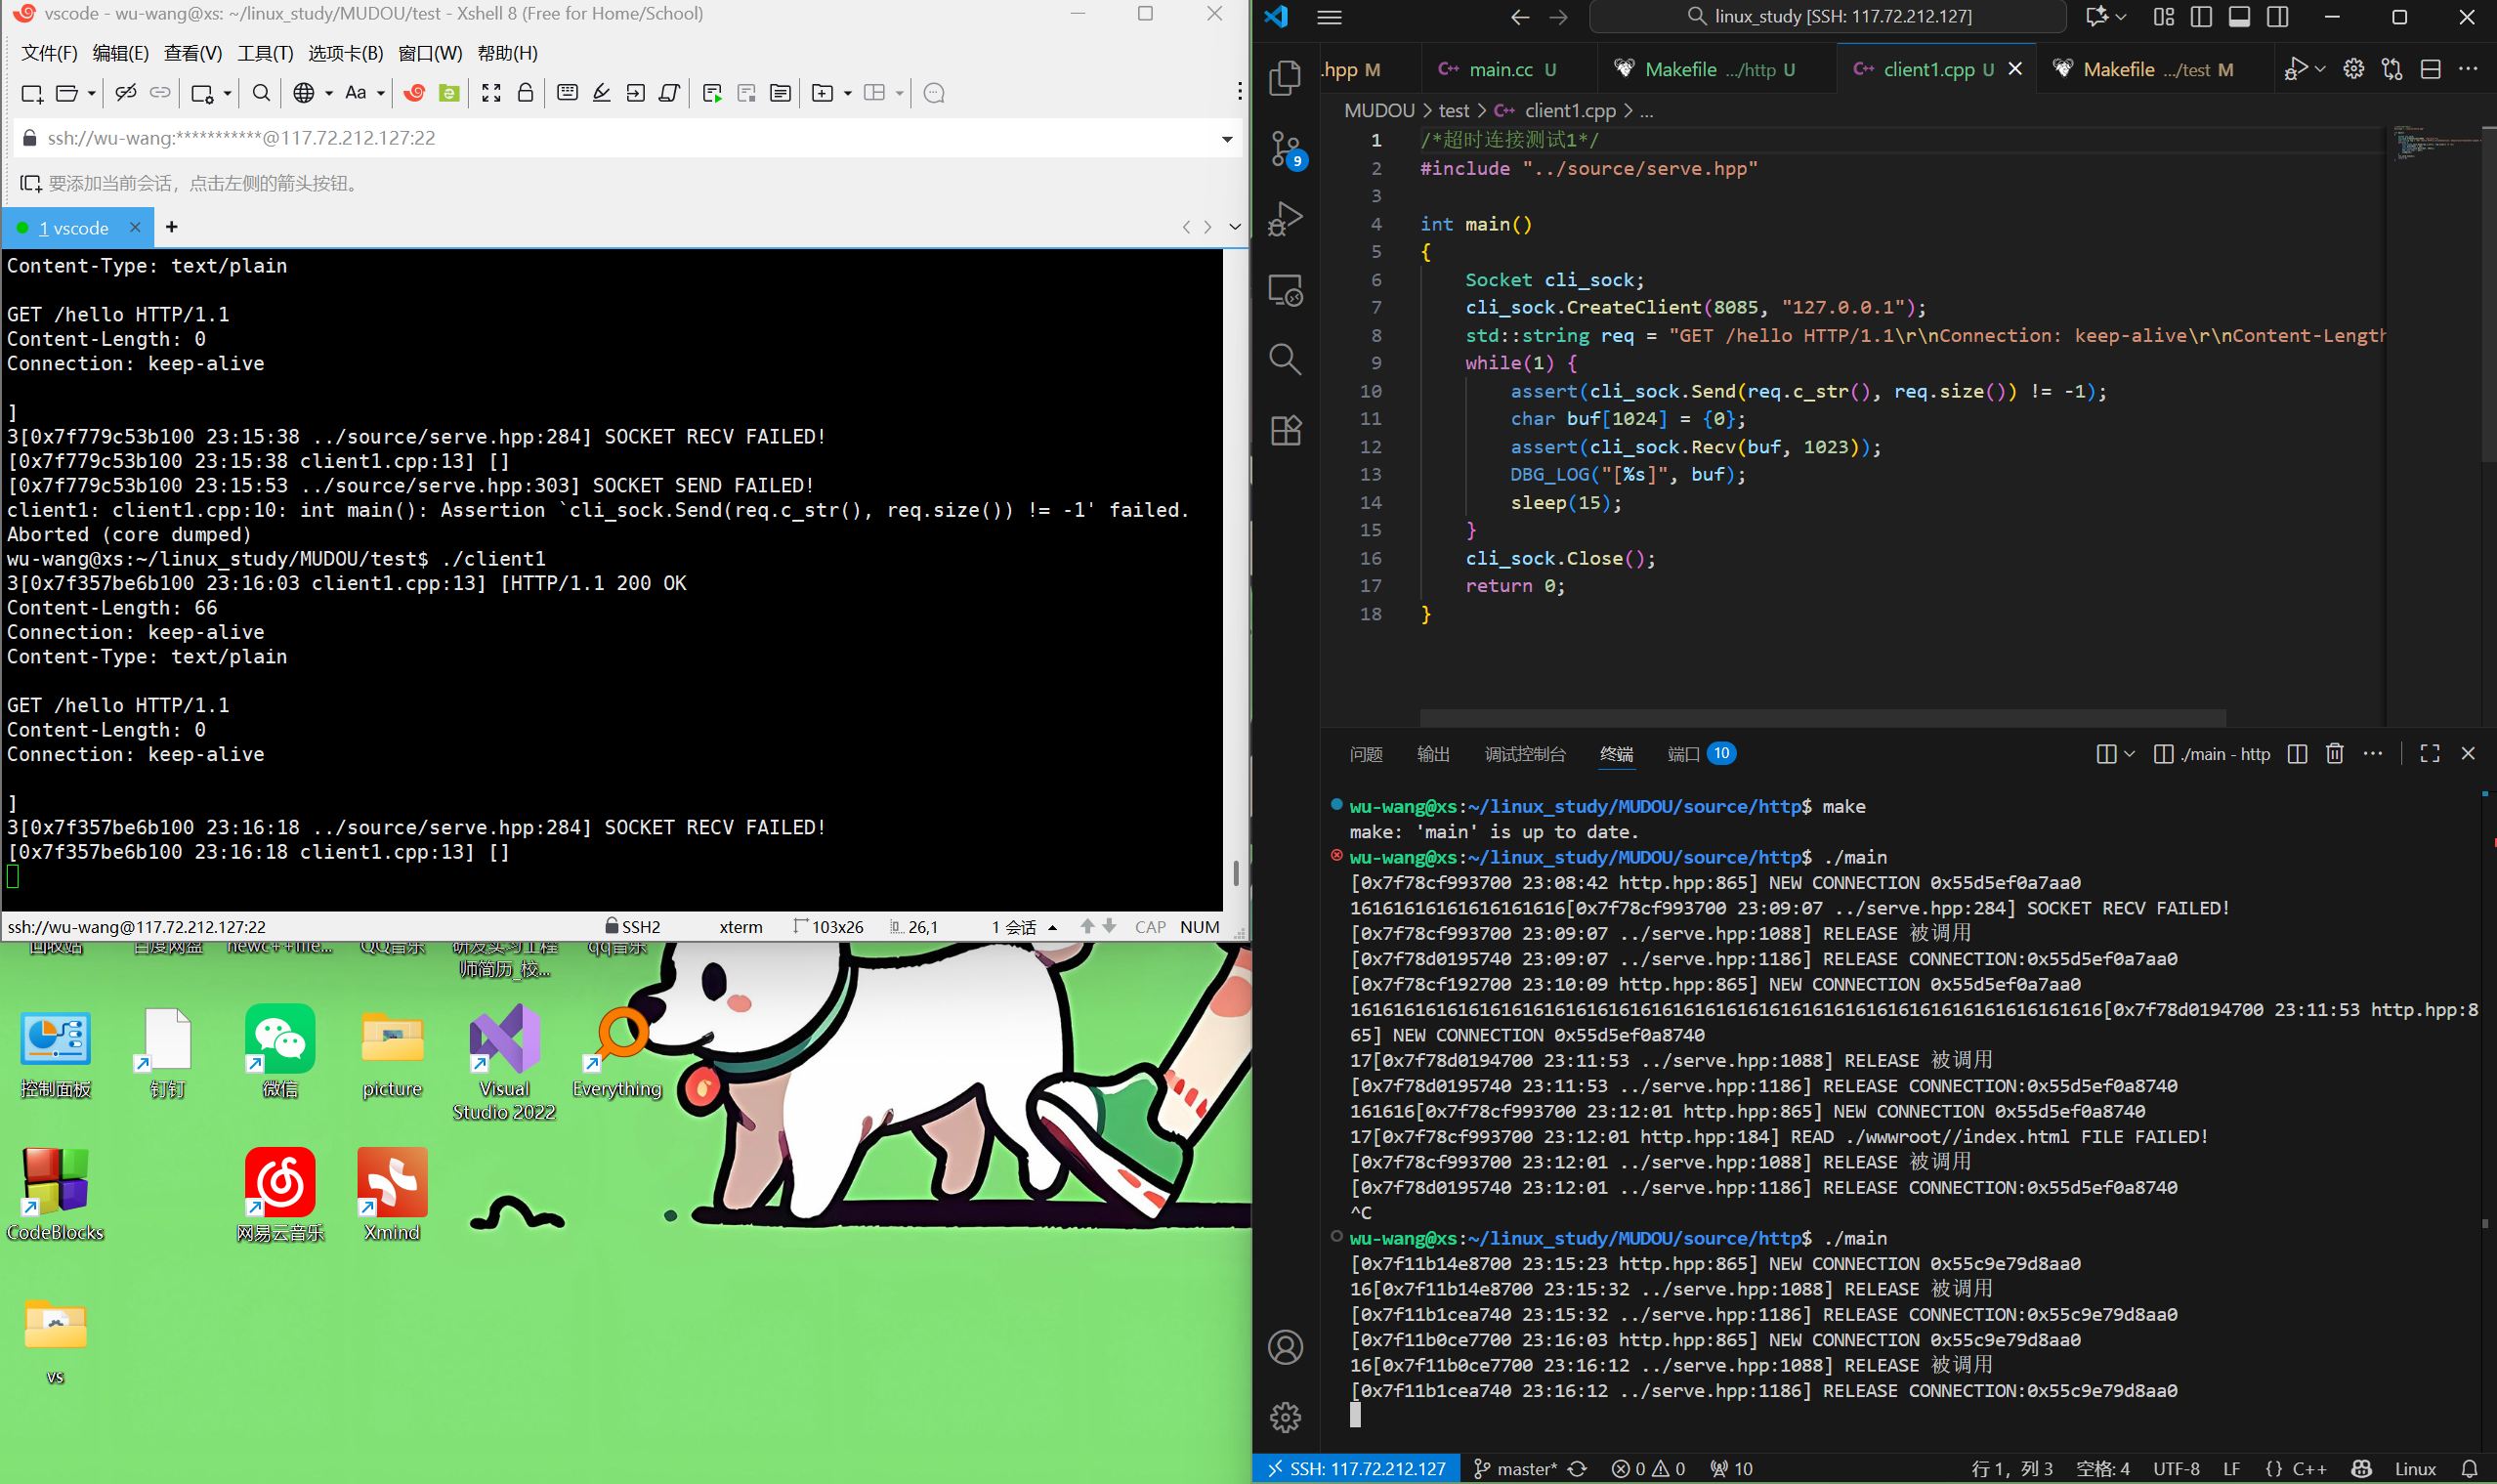Open the 工具(T) menu in Xshell
The height and width of the screenshot is (1484, 2497).
click(x=265, y=53)
